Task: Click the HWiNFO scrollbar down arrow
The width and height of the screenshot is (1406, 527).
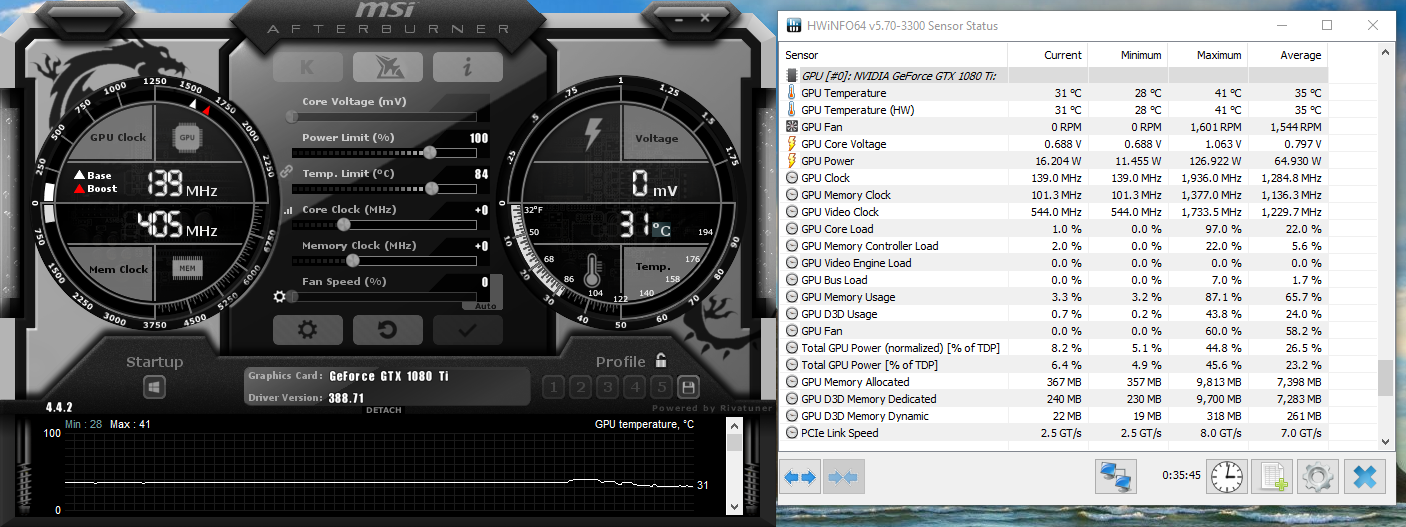Action: point(1385,440)
